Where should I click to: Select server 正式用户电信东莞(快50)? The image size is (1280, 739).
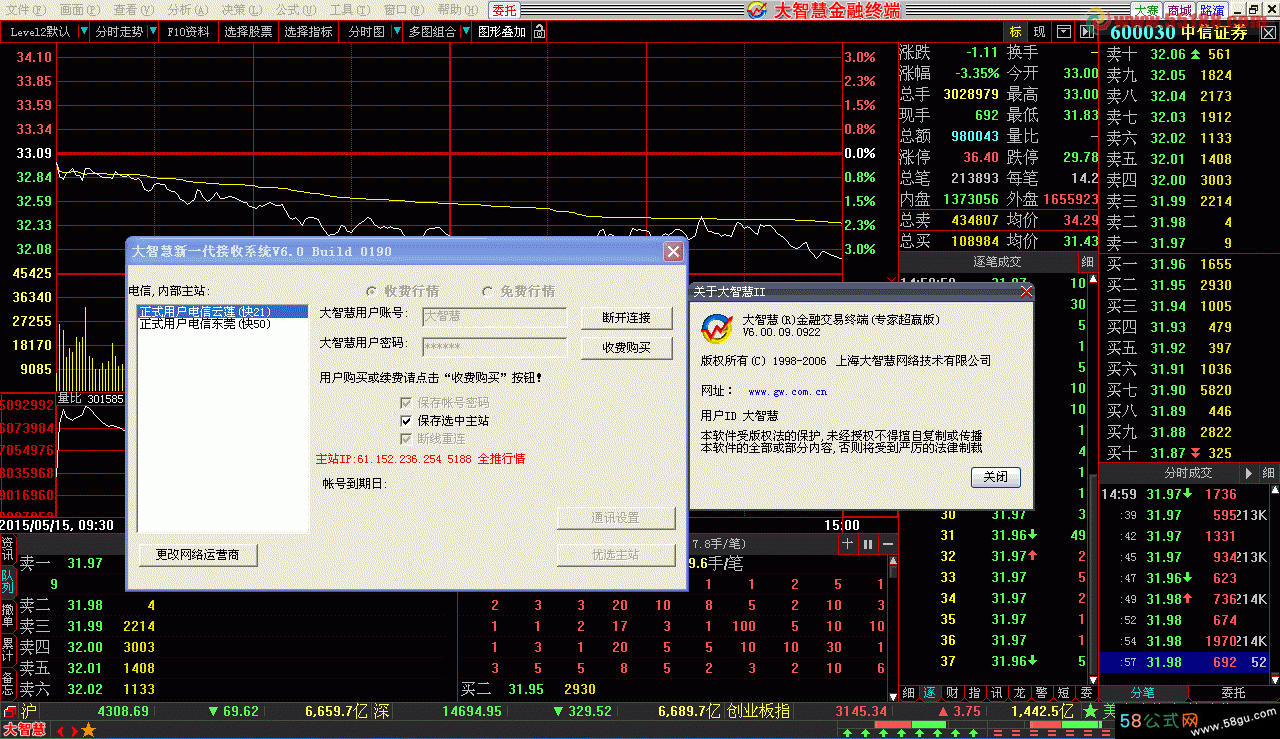click(205, 324)
